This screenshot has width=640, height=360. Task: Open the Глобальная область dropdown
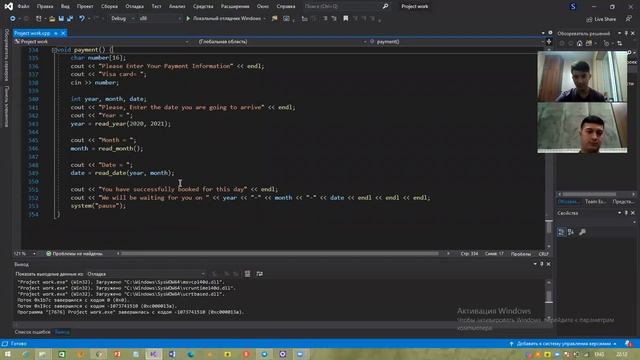point(282,42)
